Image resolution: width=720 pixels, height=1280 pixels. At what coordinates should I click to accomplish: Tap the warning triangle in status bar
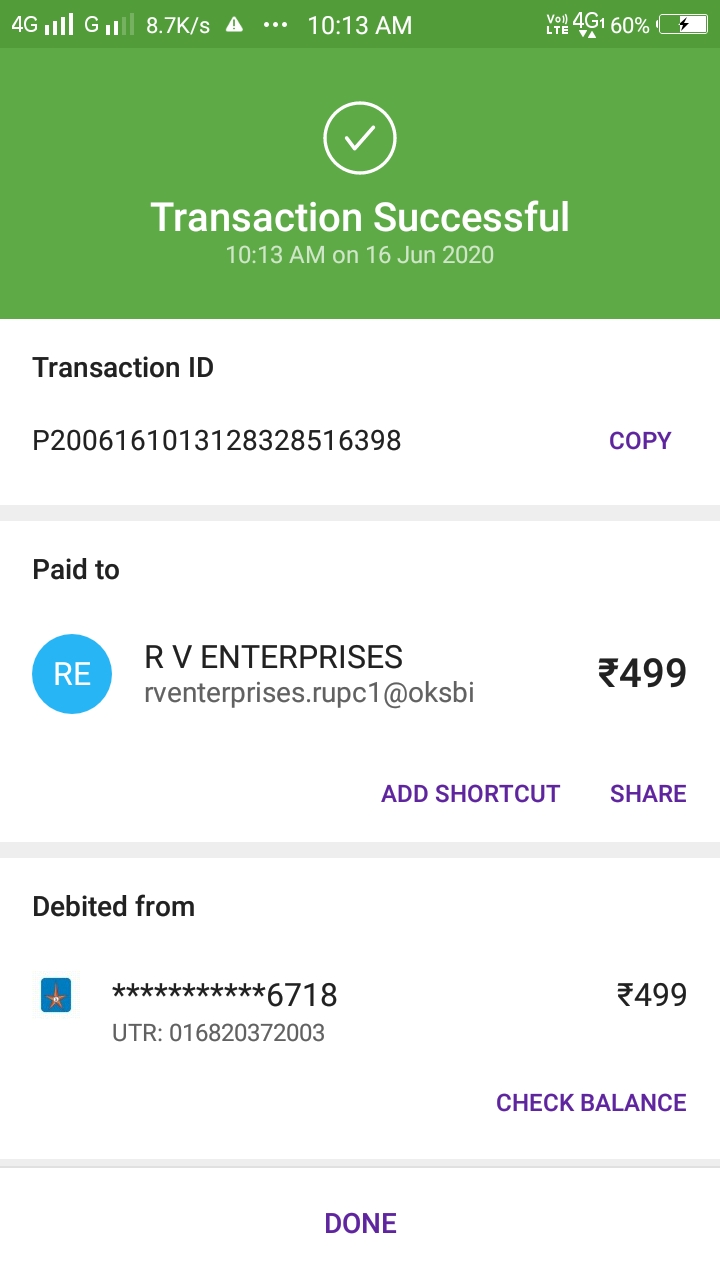(x=234, y=25)
